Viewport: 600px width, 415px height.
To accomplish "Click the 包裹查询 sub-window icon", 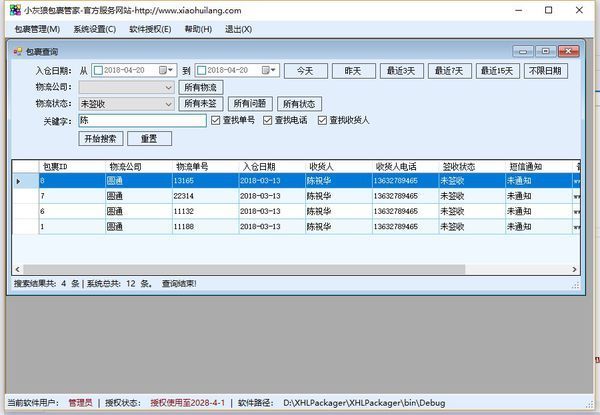I will [18, 51].
